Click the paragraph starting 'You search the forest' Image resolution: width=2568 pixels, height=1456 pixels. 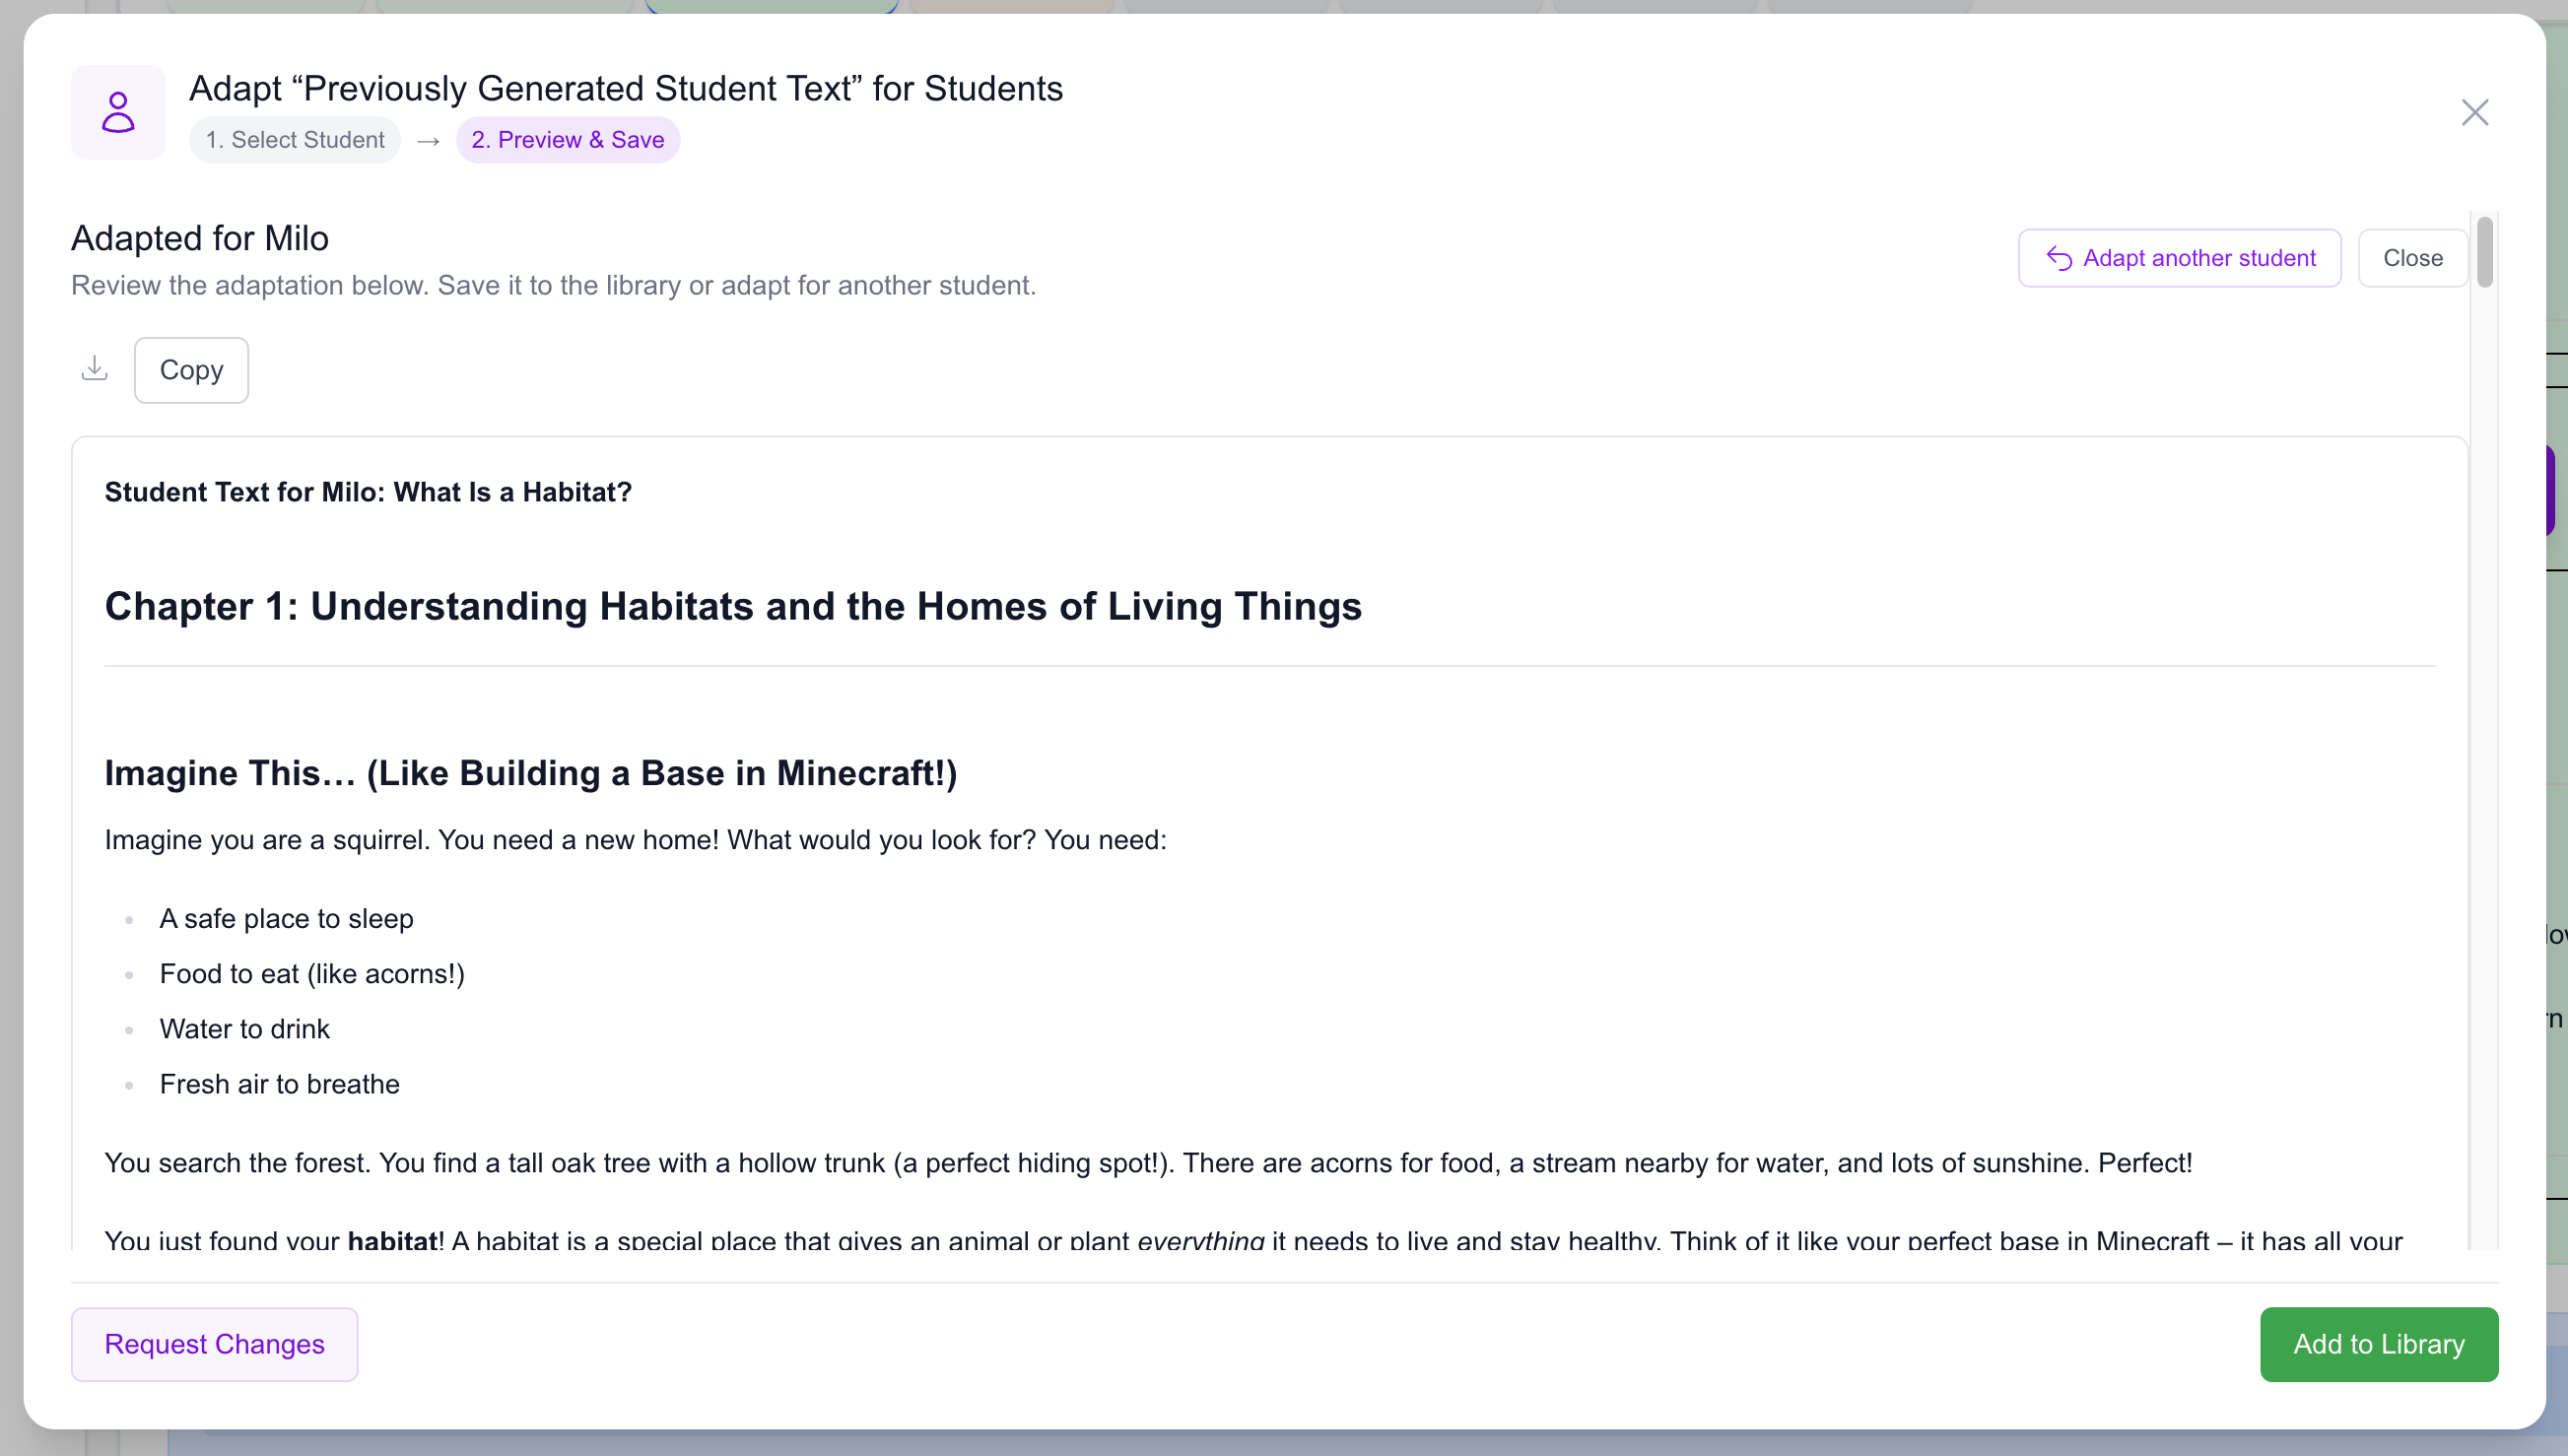coord(1148,1163)
